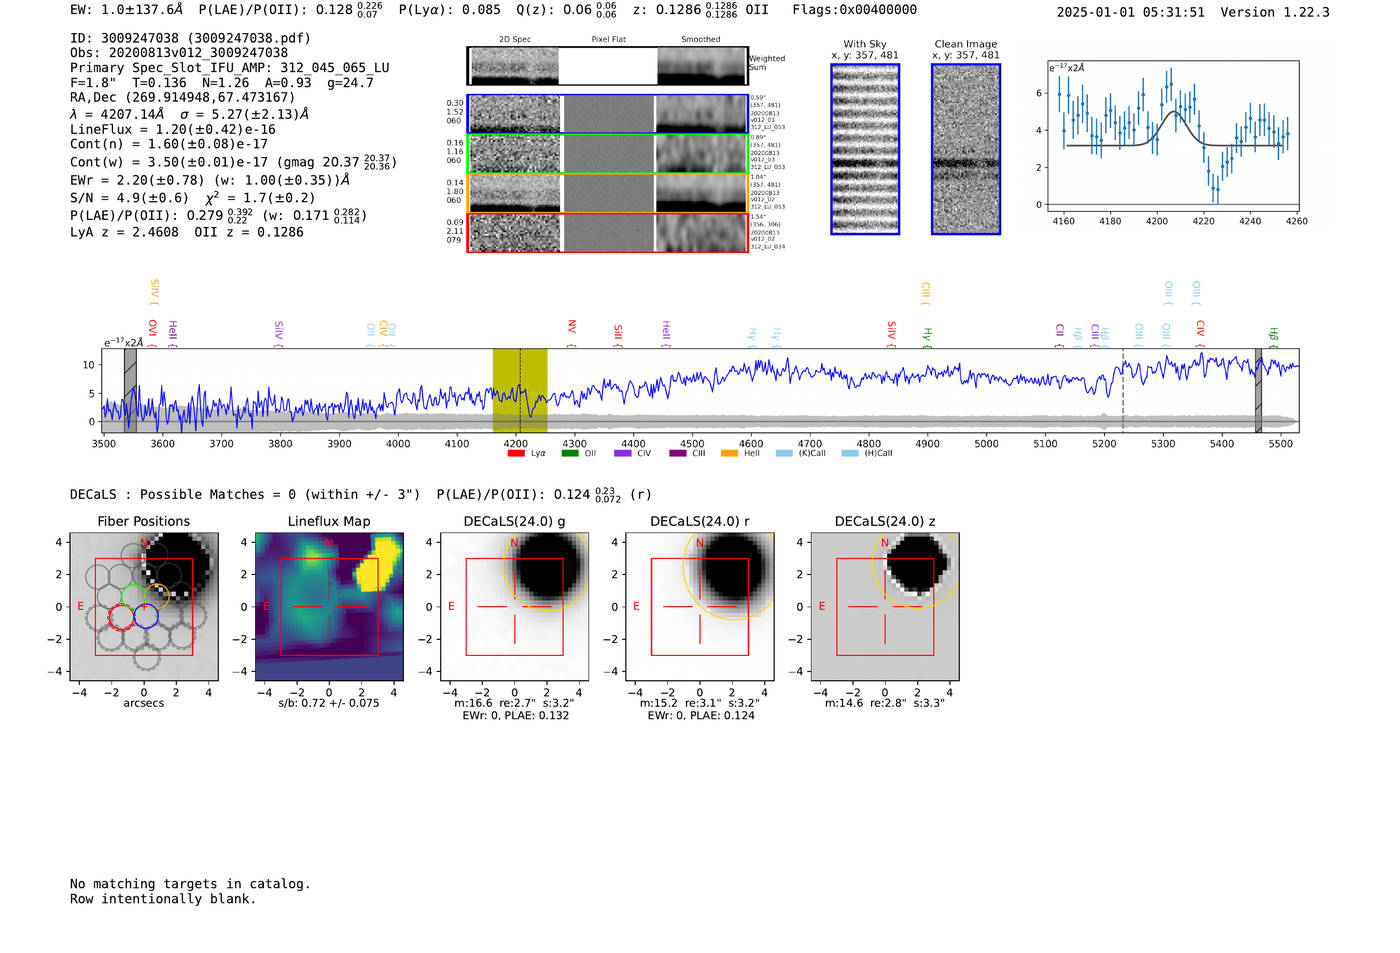Screen dimensions: 1400x953
Task: Click the yellow highlighted band in the spectrum
Action: (x=519, y=390)
